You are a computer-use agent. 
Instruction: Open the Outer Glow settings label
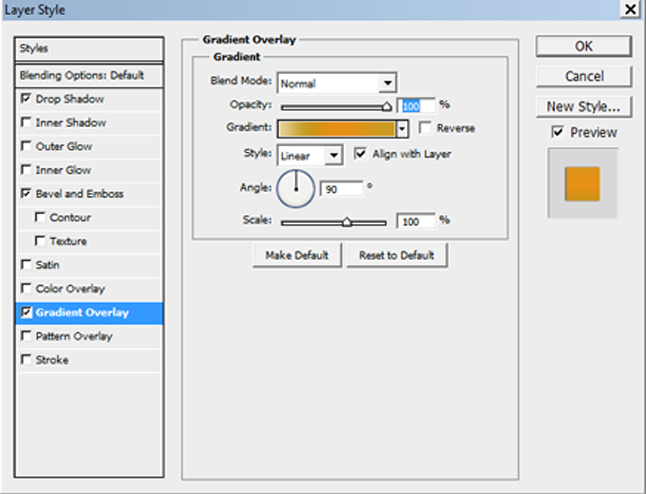64,146
